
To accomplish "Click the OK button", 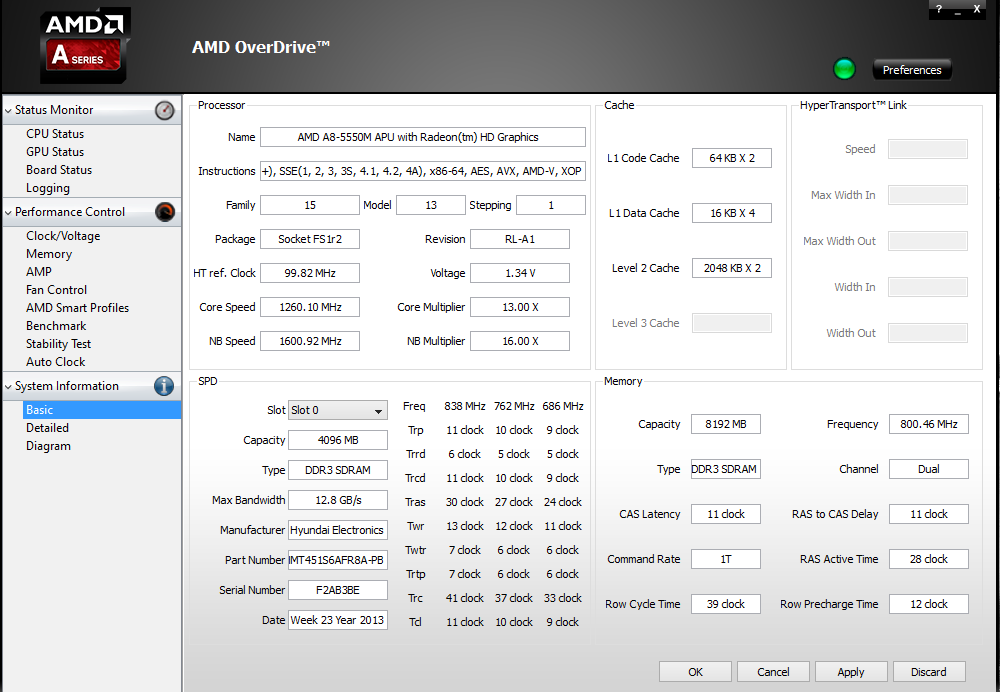I will 695,672.
